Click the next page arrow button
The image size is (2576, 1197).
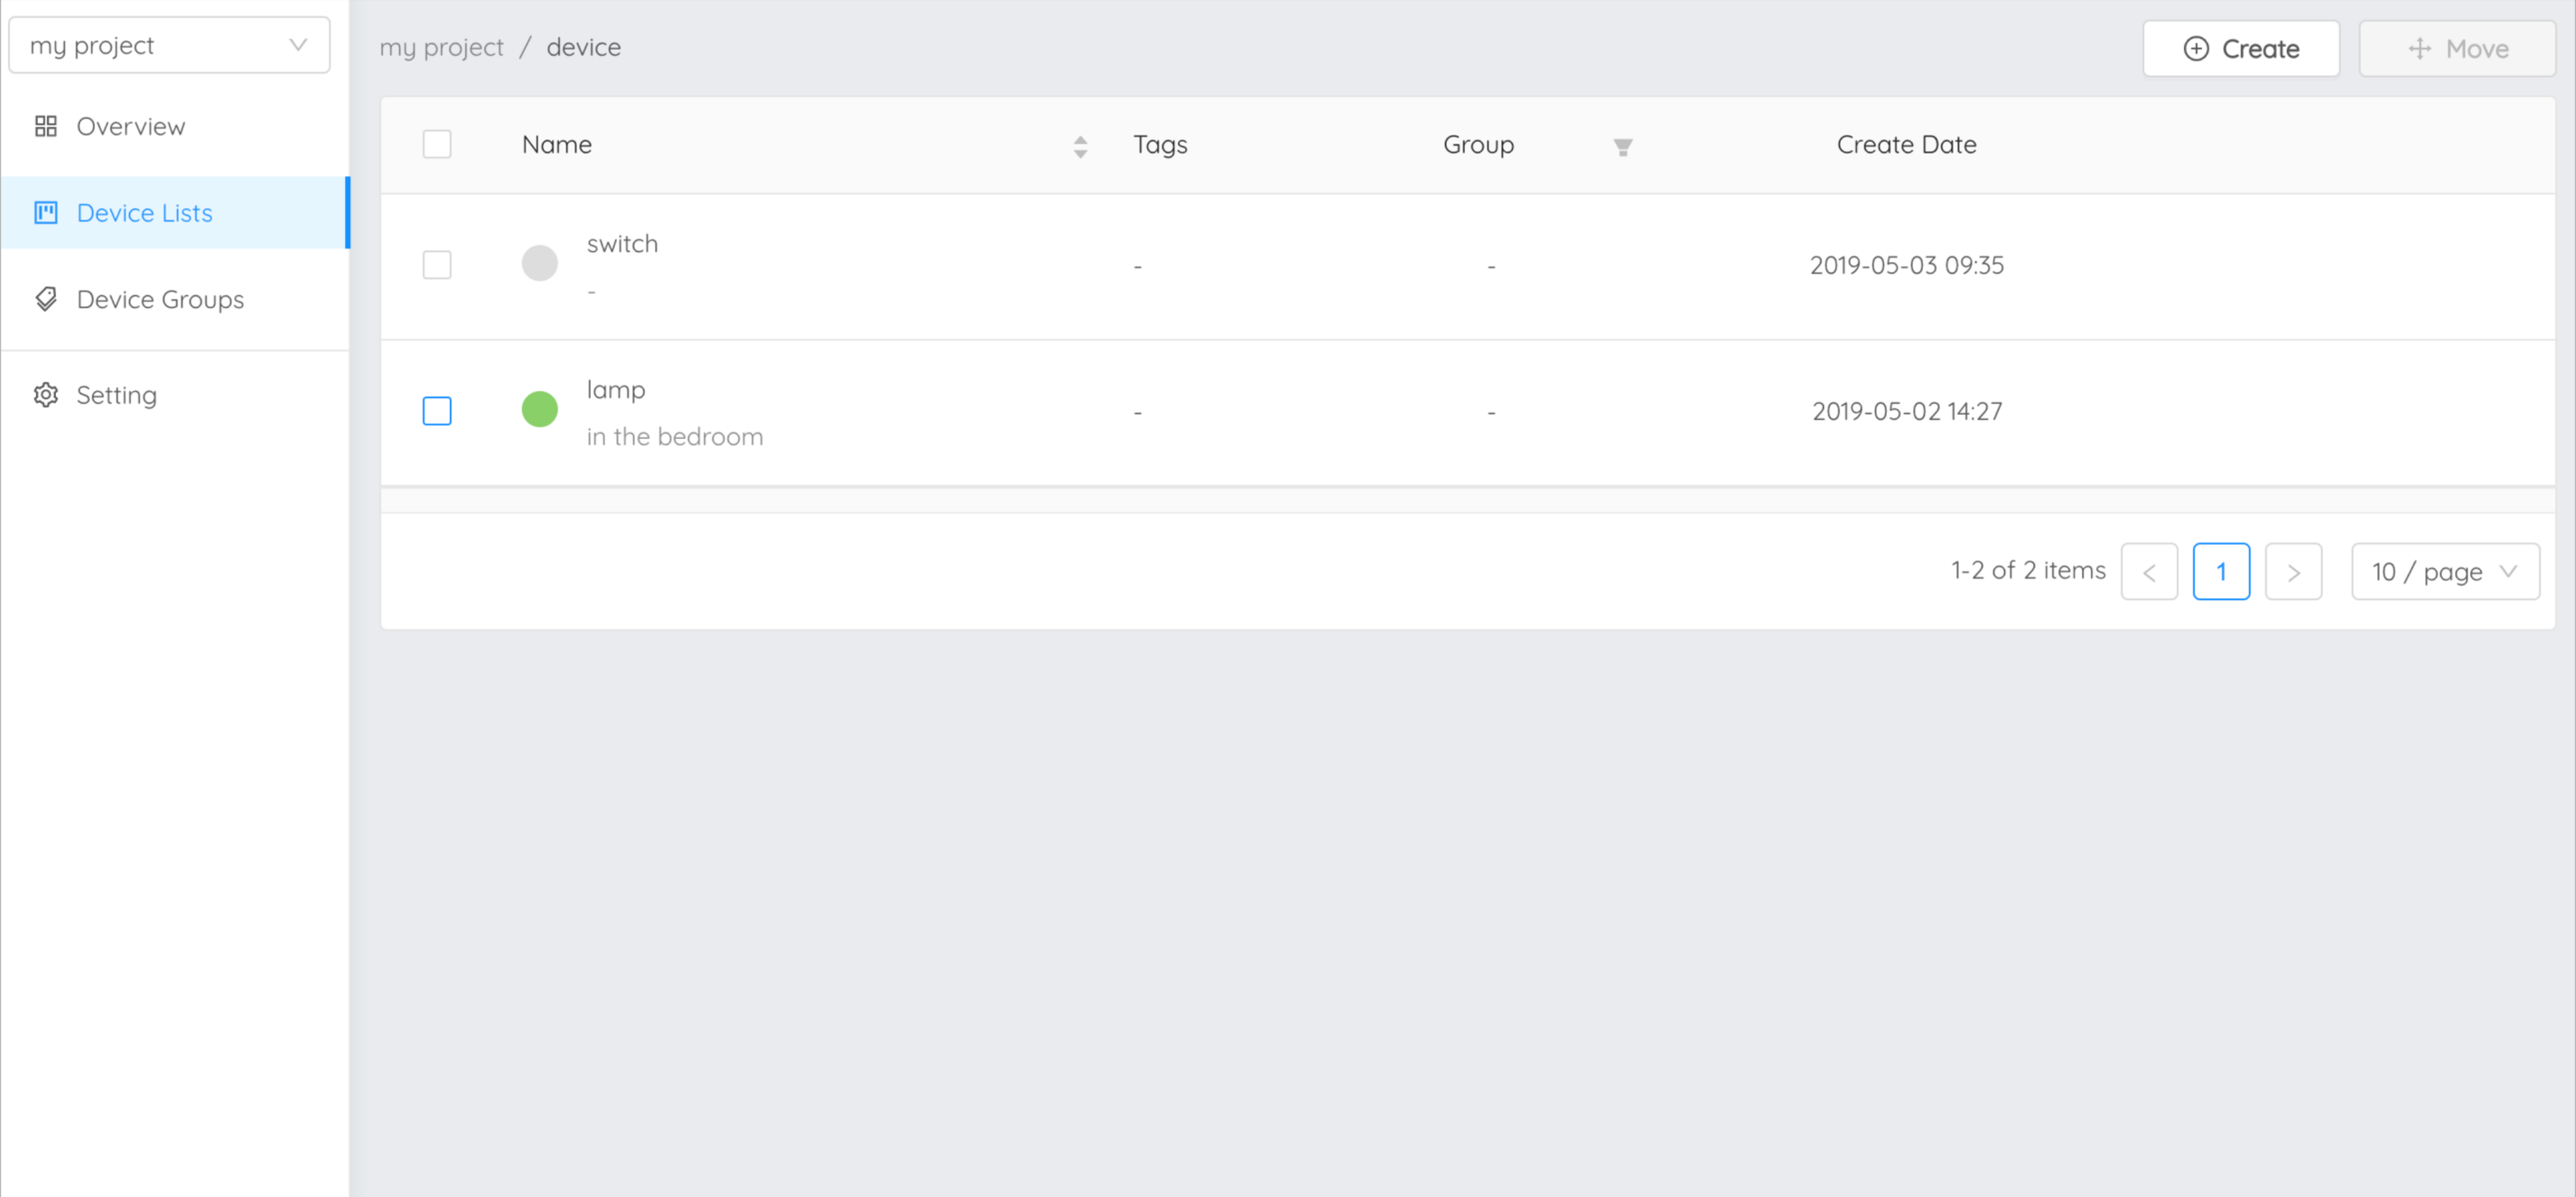tap(2295, 571)
